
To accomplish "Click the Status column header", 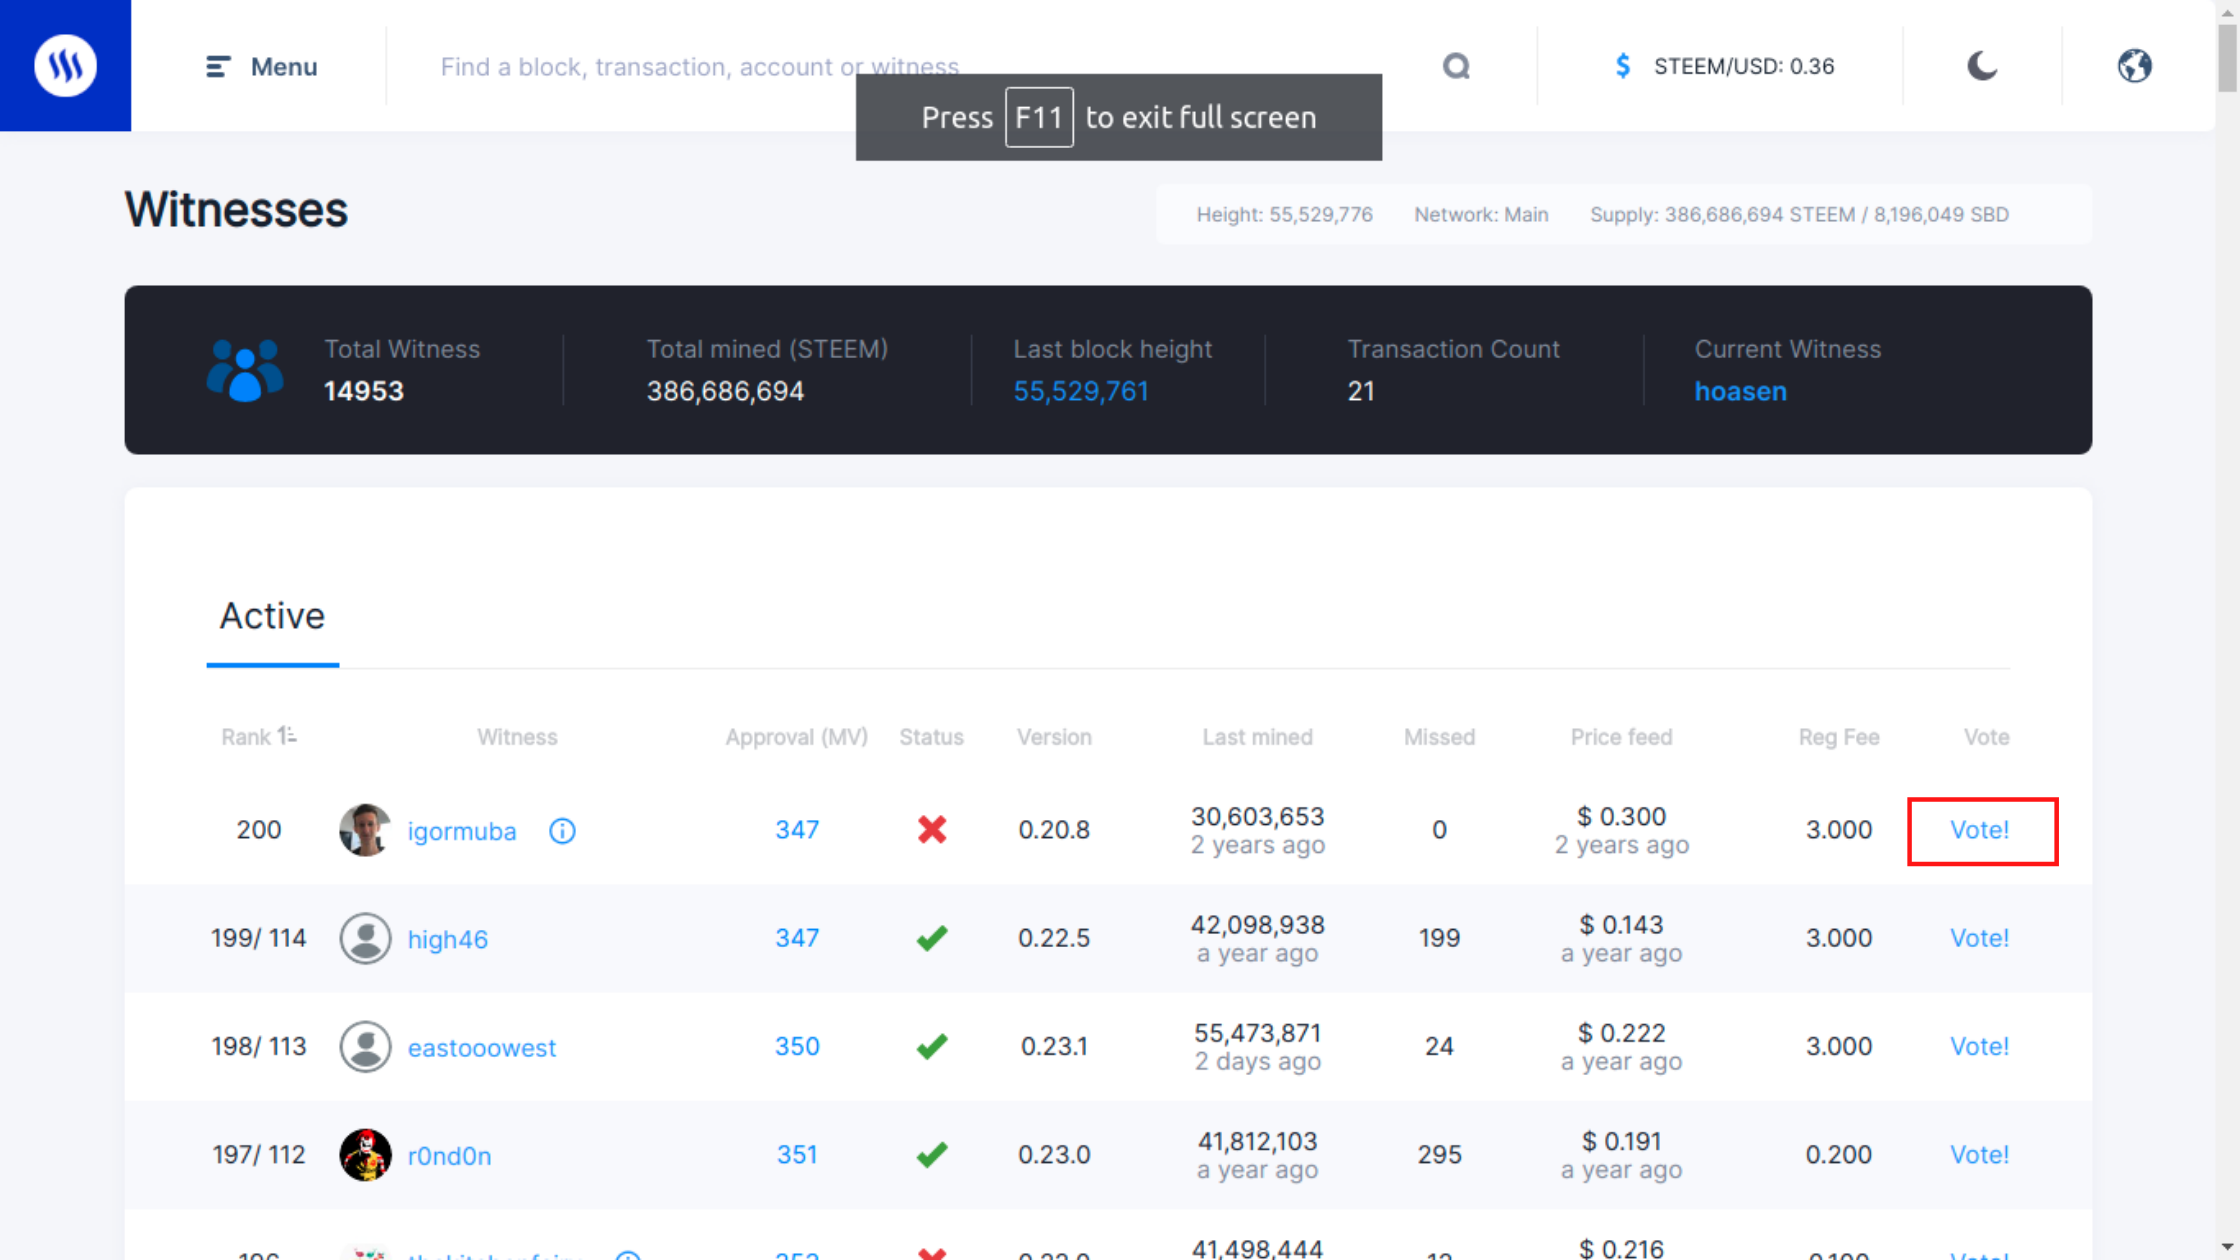I will (x=931, y=737).
